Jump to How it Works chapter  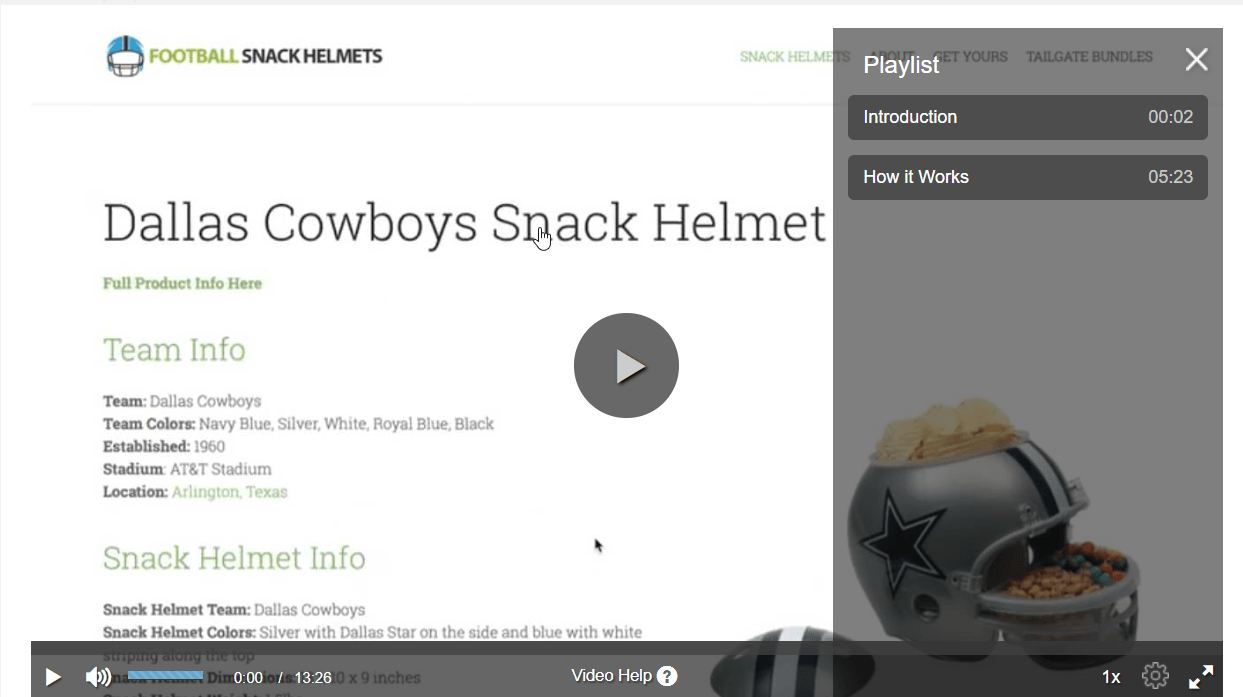tap(1028, 177)
